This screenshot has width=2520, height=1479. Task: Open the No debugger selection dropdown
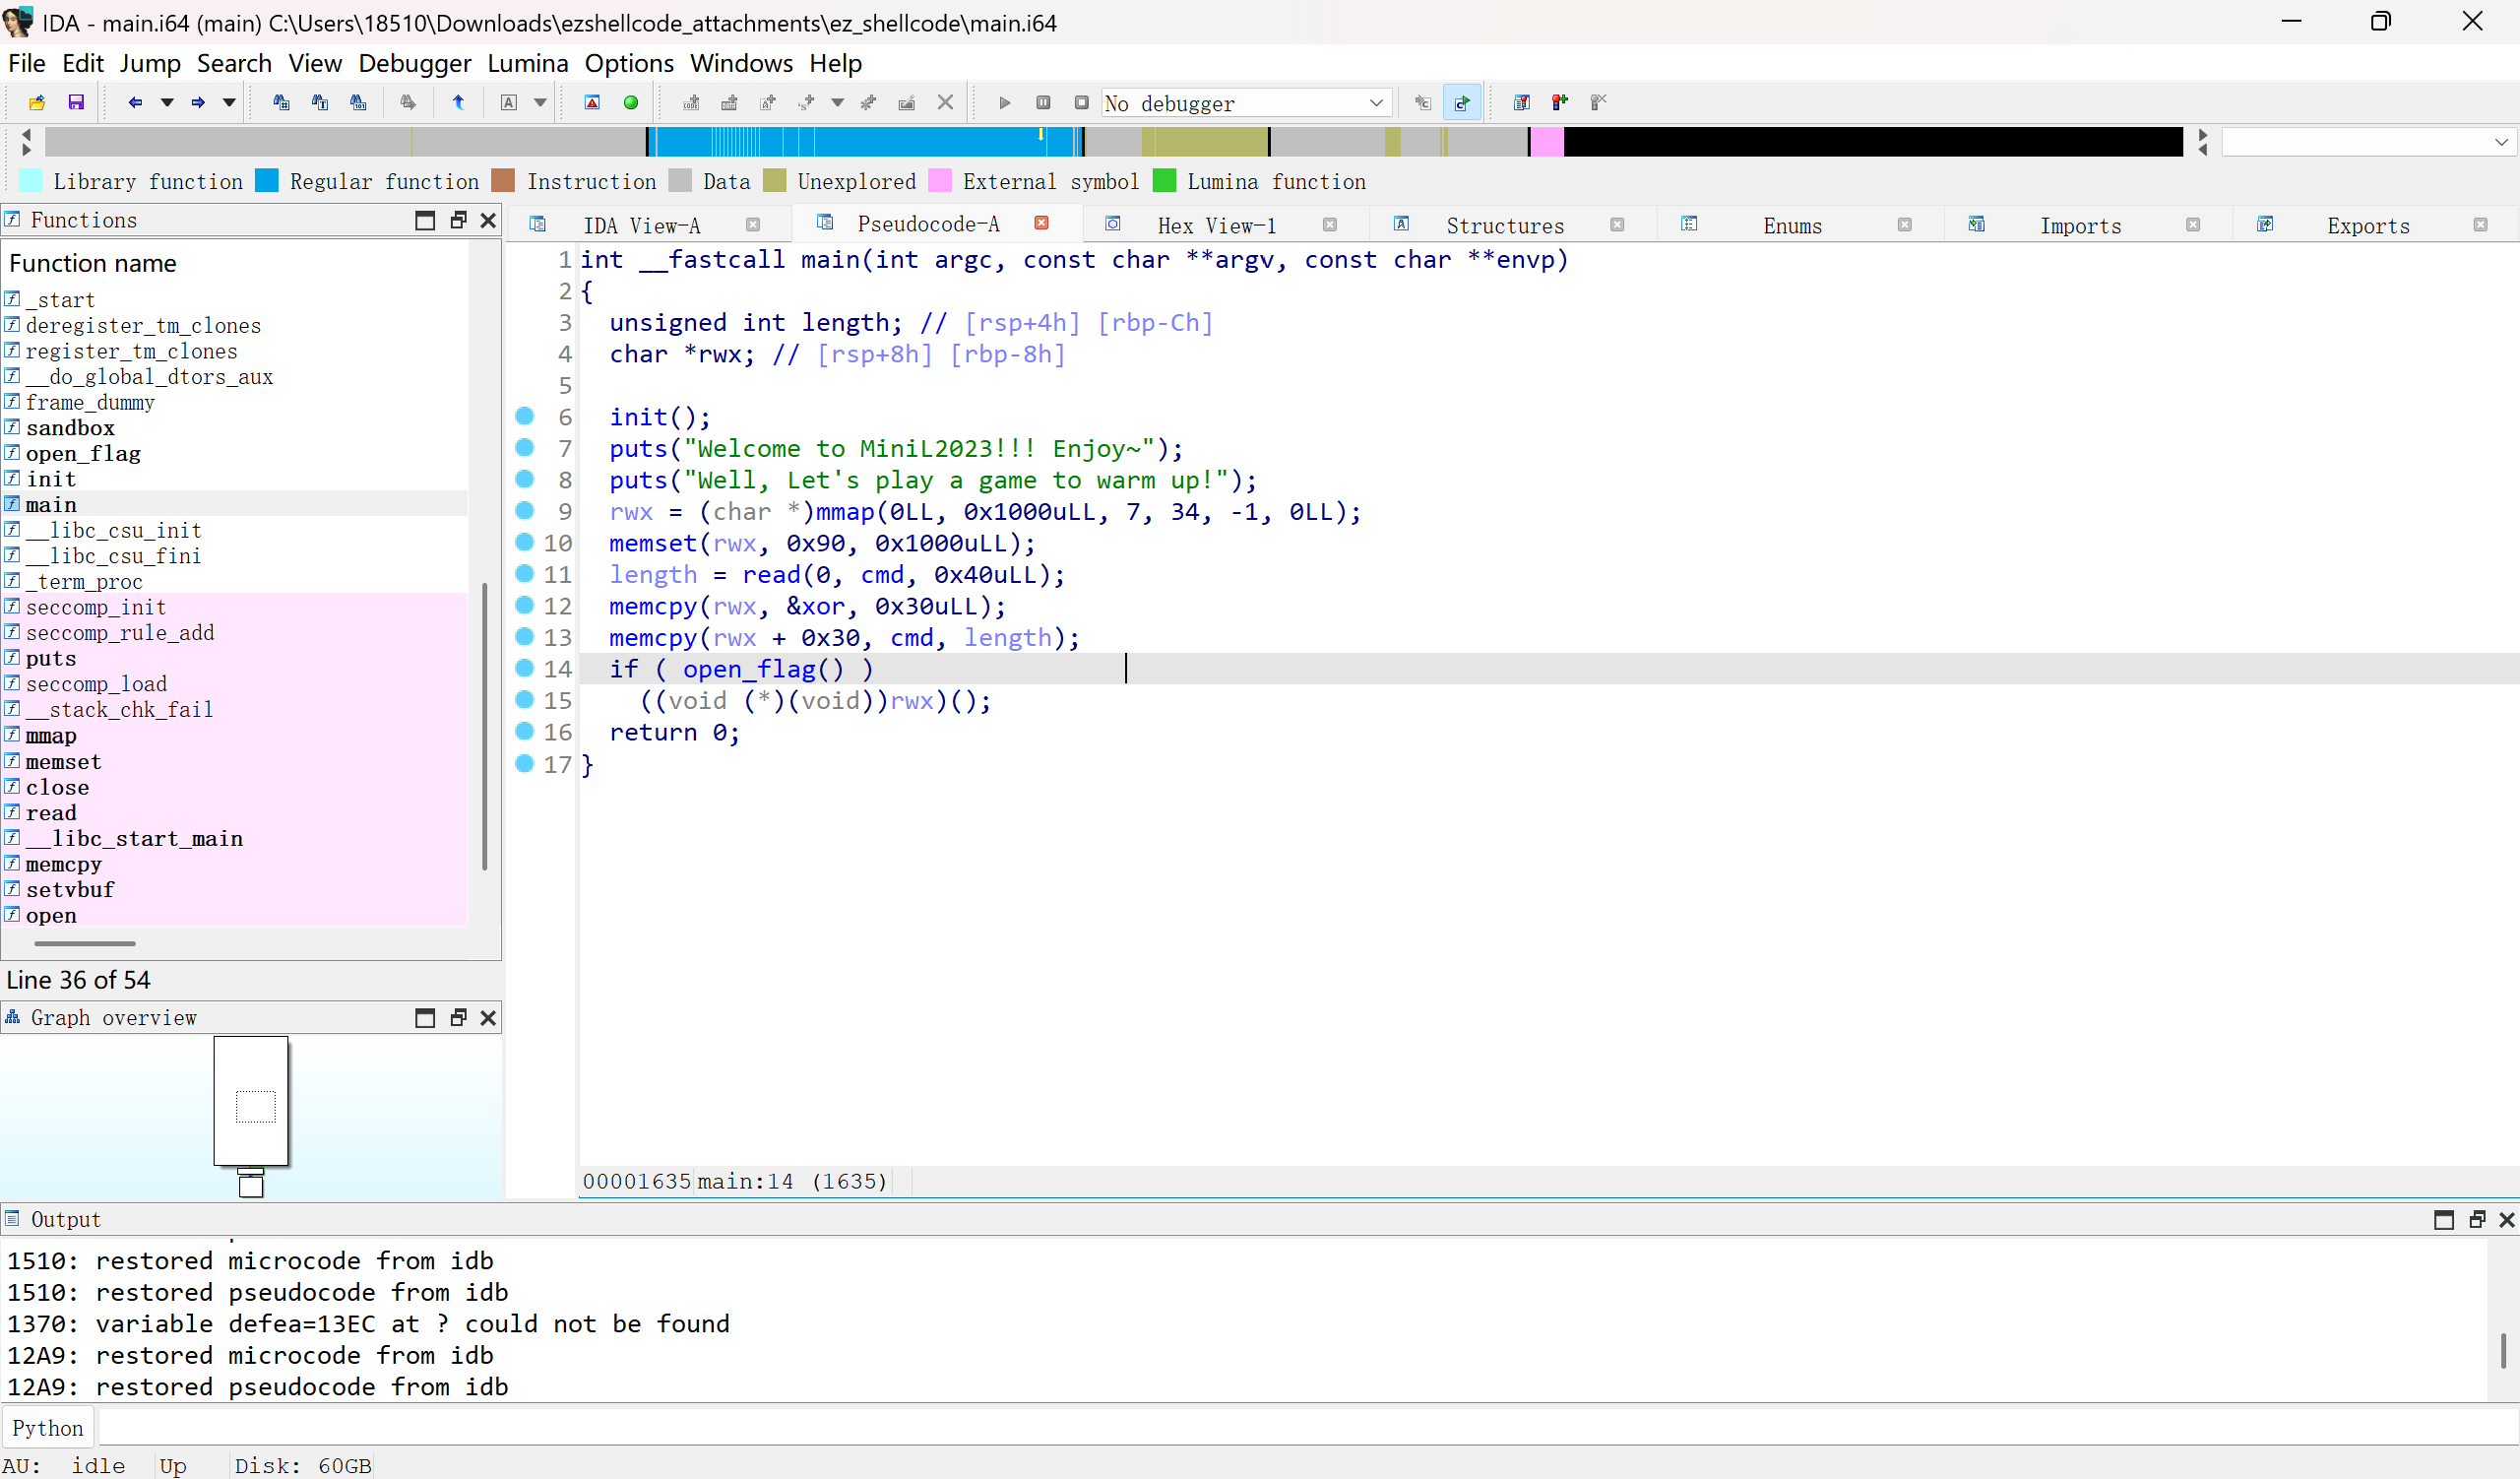point(1247,103)
